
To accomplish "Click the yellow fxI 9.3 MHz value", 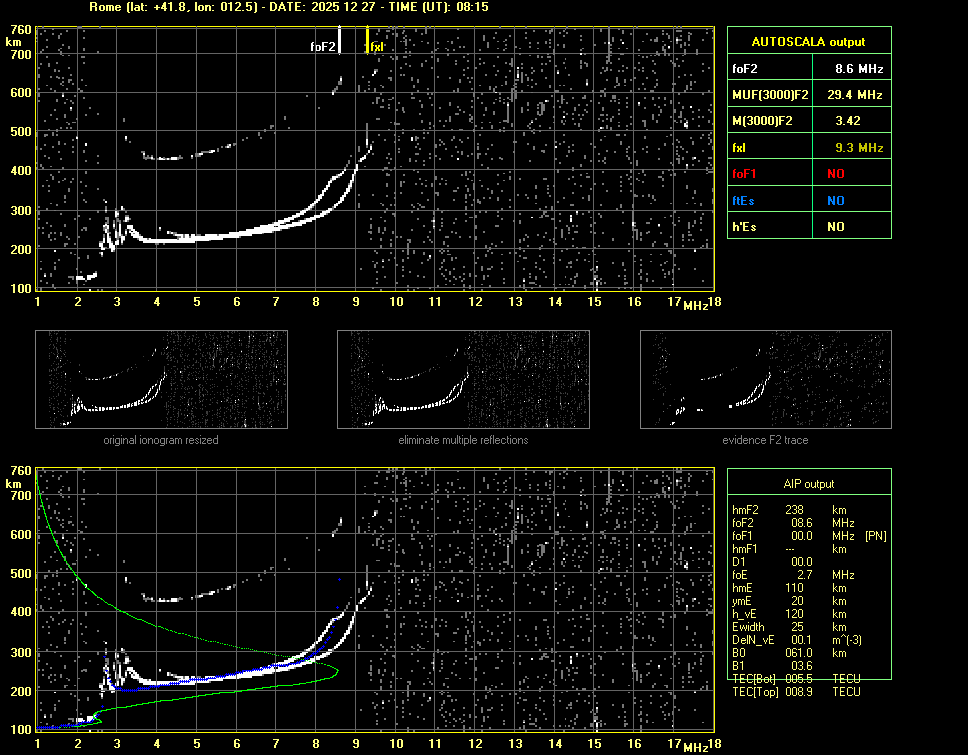I will tap(858, 148).
